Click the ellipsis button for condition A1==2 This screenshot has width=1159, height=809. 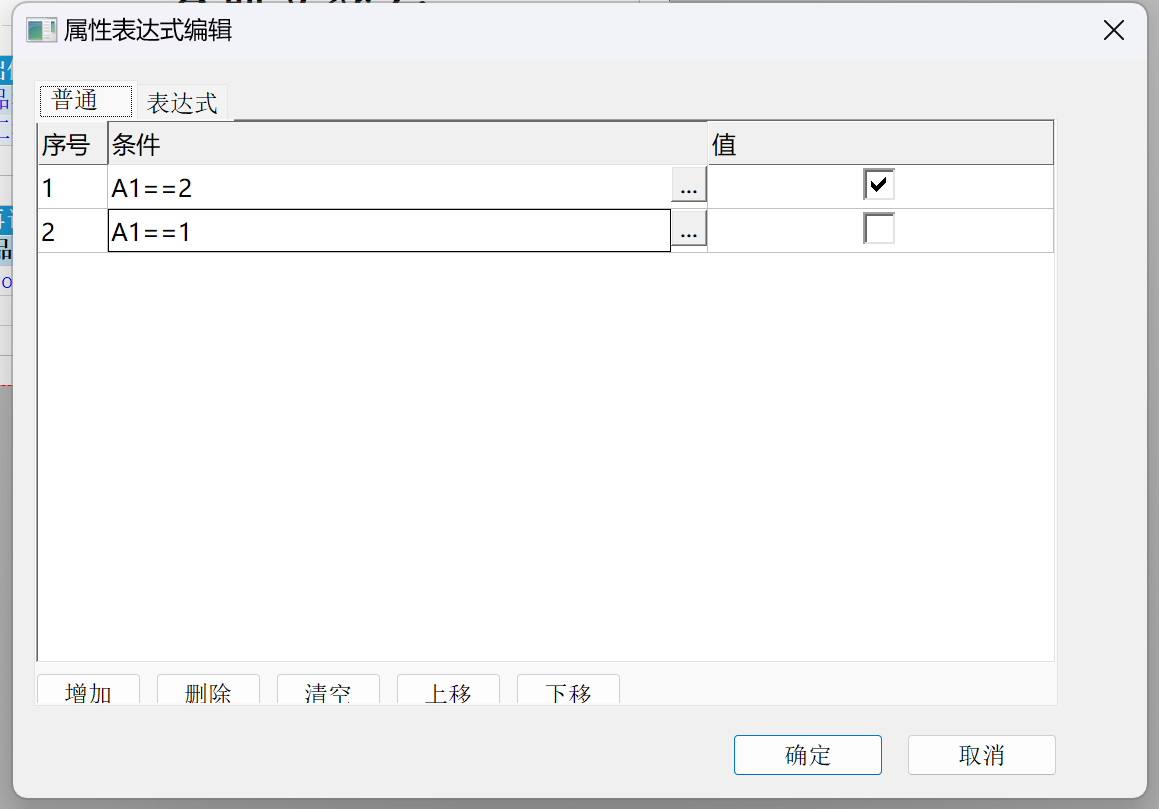pos(688,186)
